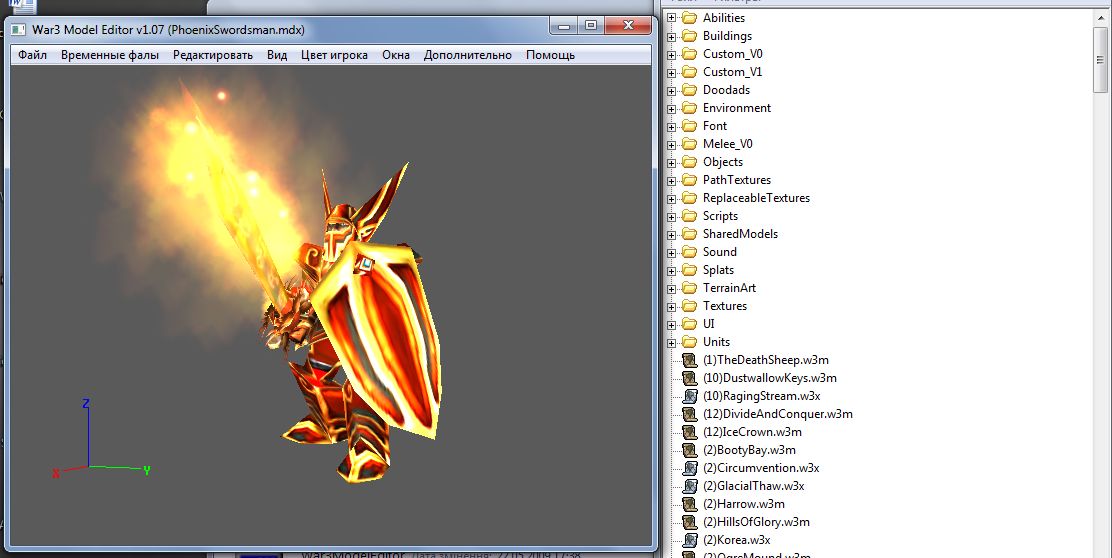Open the Временные фалы menu
1112x558 pixels.
(110, 55)
